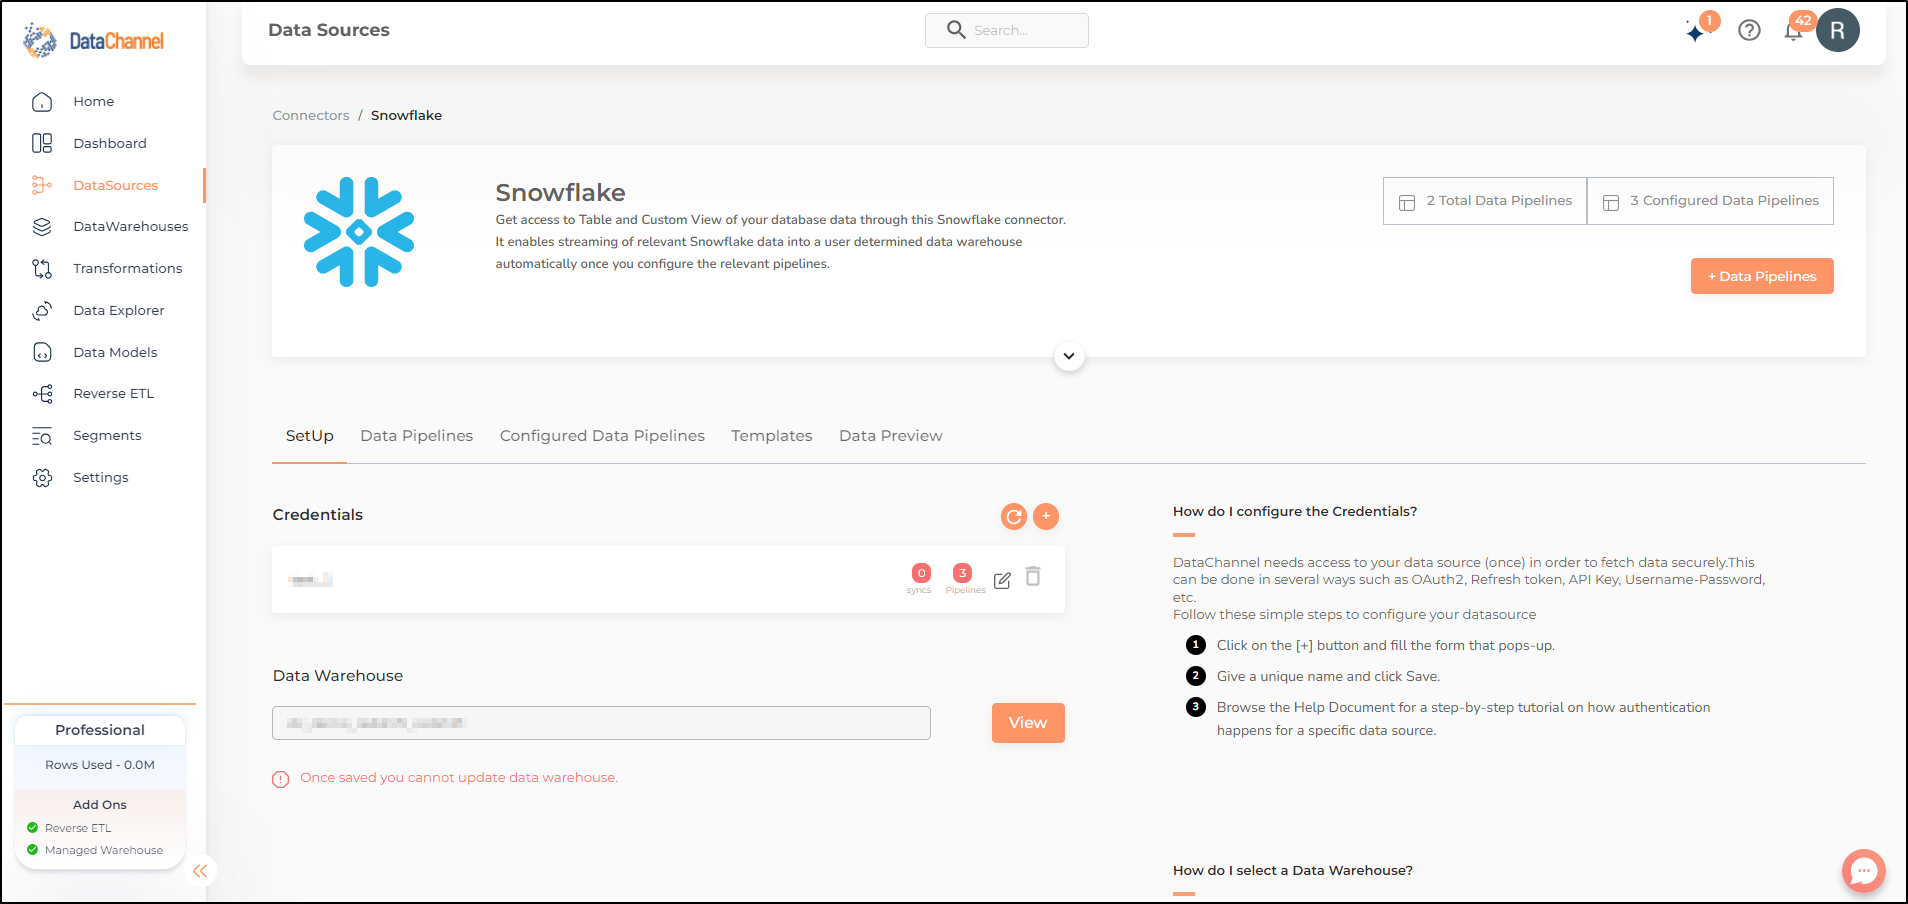1908x904 pixels.
Task: Click the credential Pipelines count badge
Action: (962, 573)
